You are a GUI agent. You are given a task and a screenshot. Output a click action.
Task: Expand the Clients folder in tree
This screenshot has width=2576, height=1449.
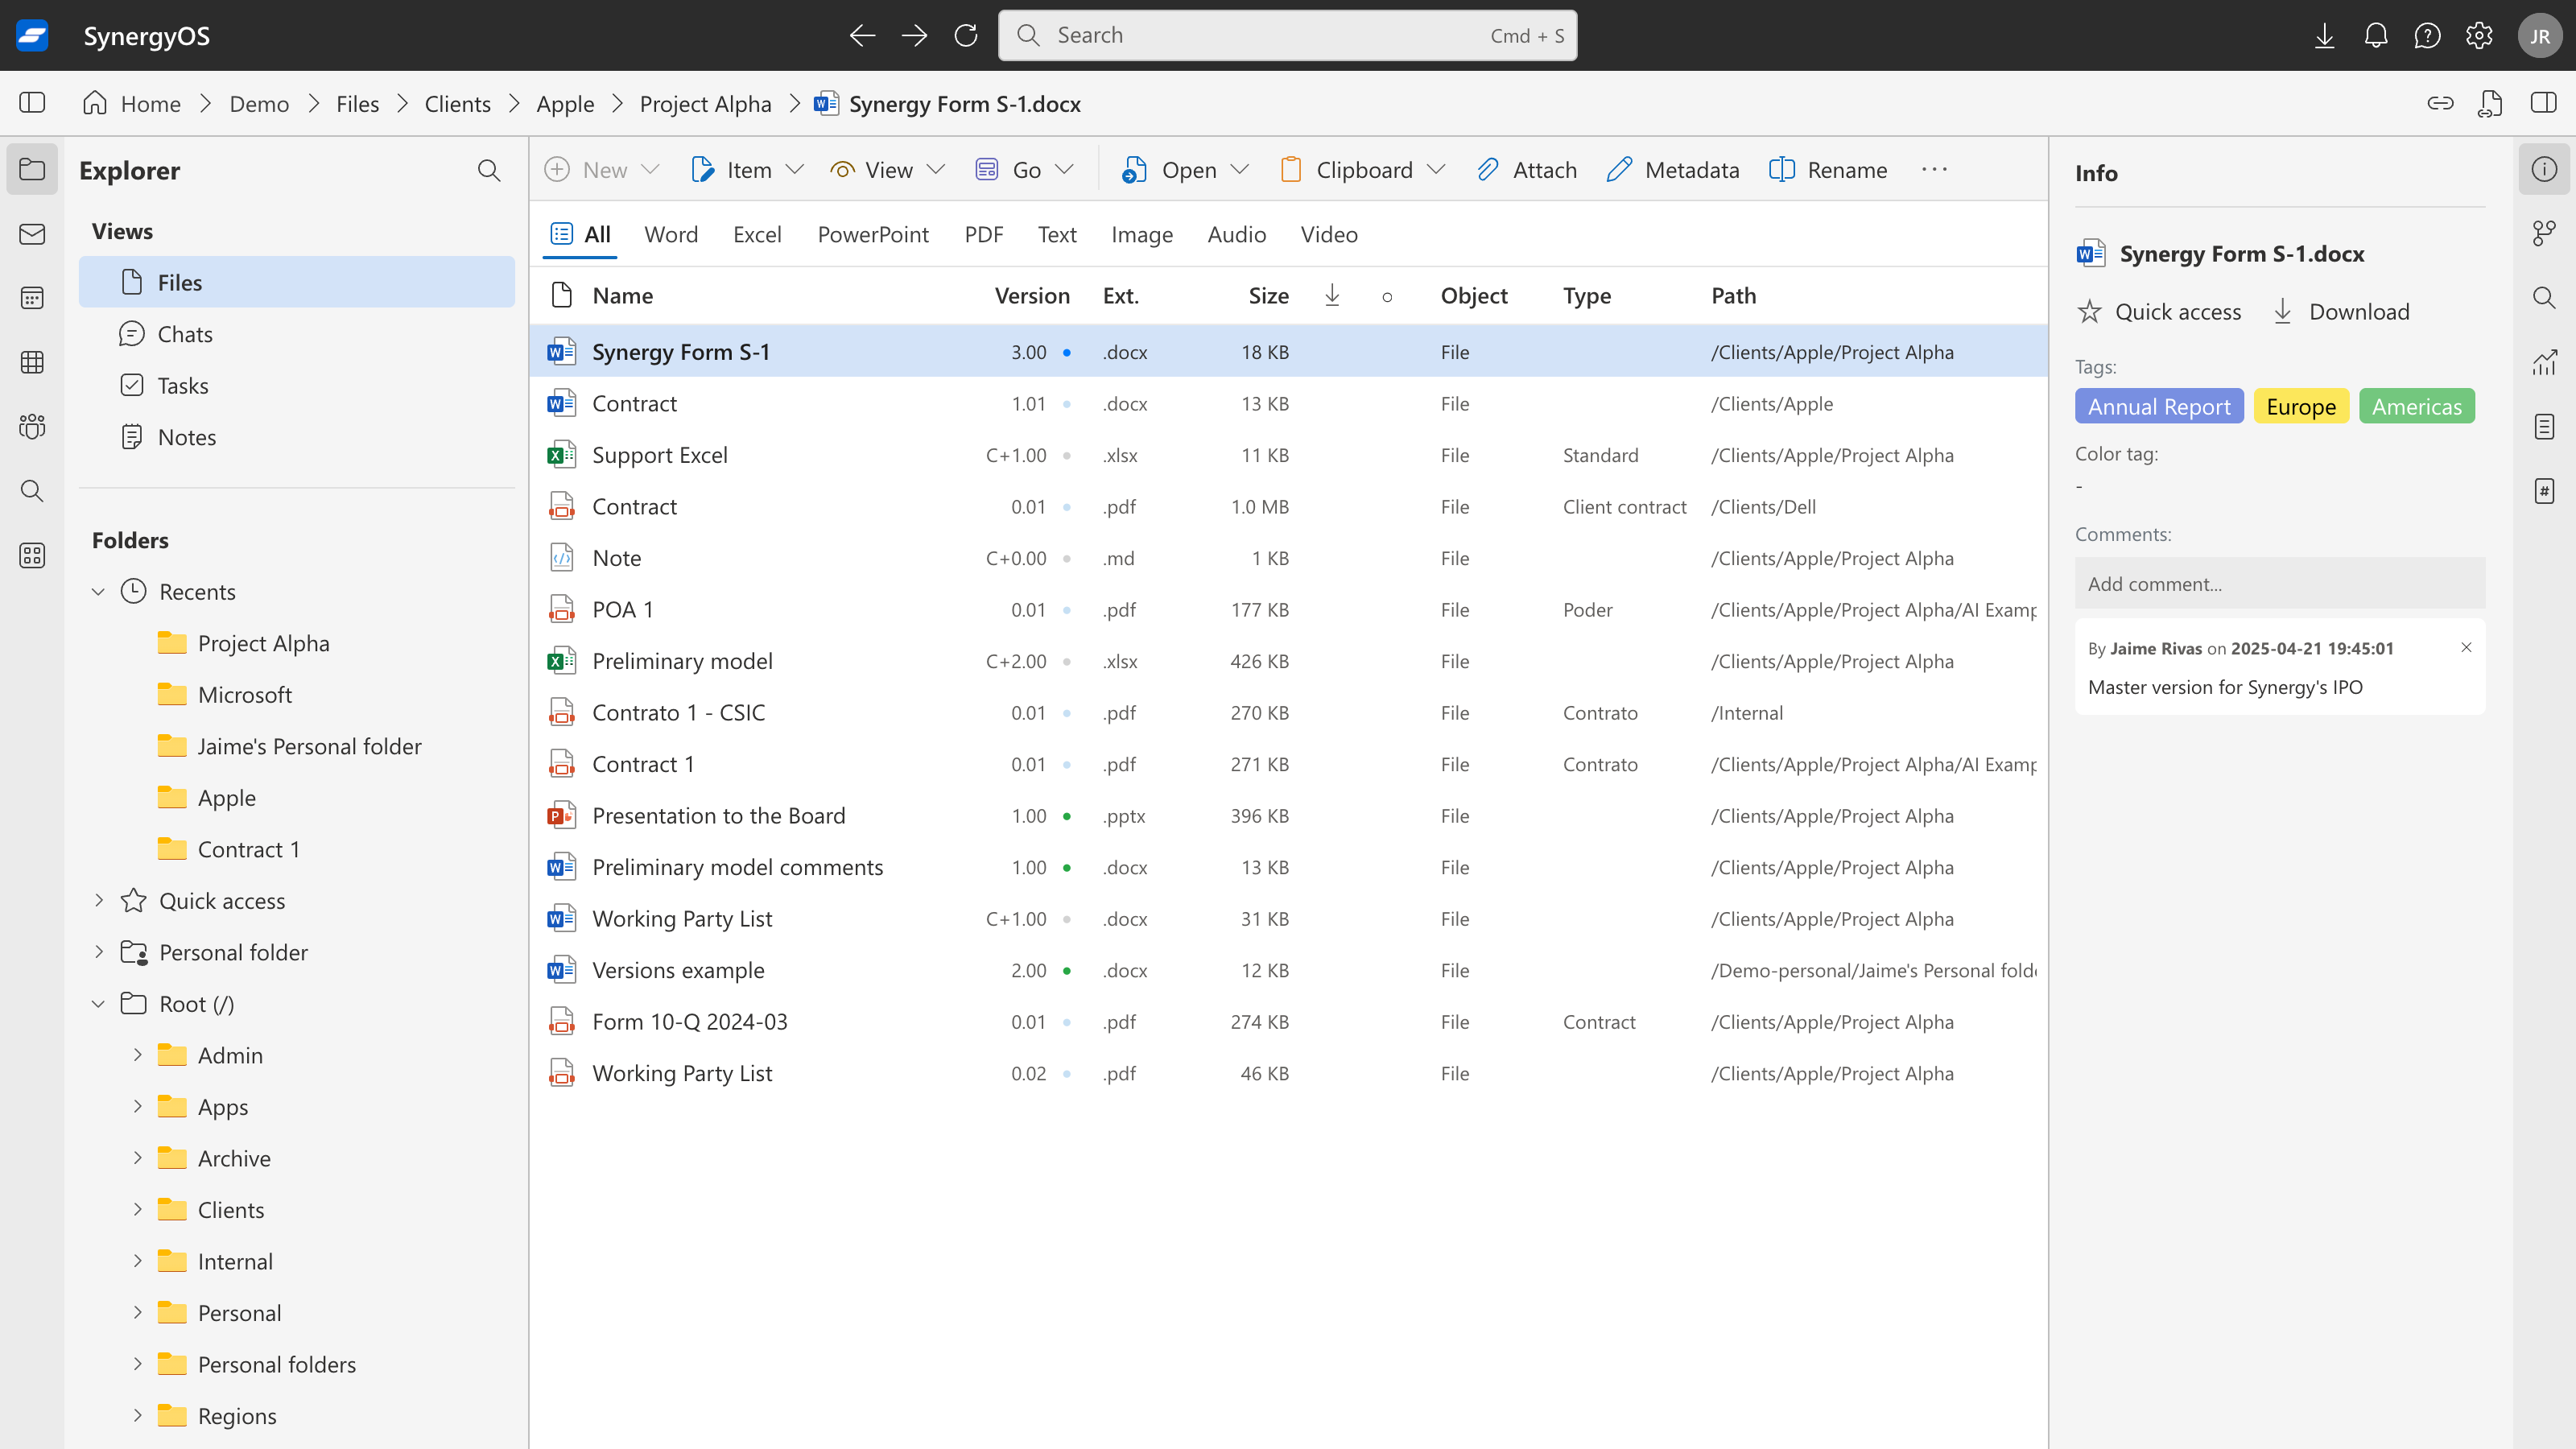click(x=138, y=1210)
